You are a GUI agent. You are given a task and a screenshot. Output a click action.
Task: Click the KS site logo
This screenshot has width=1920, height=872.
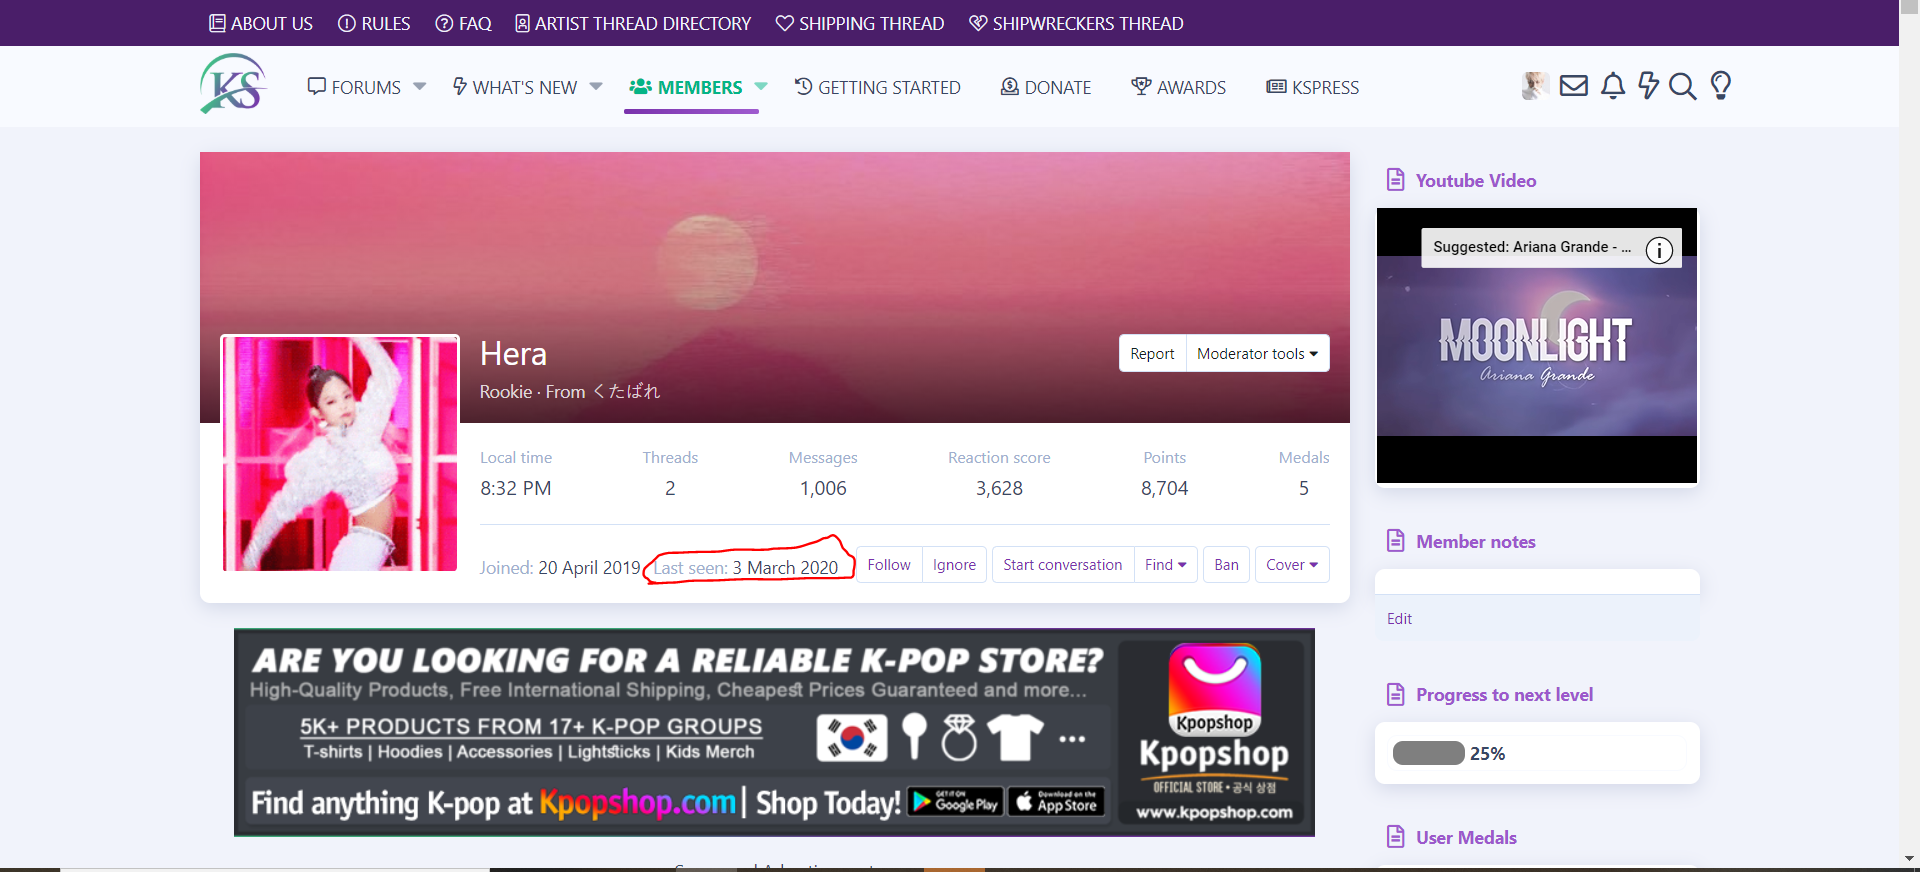coord(233,84)
